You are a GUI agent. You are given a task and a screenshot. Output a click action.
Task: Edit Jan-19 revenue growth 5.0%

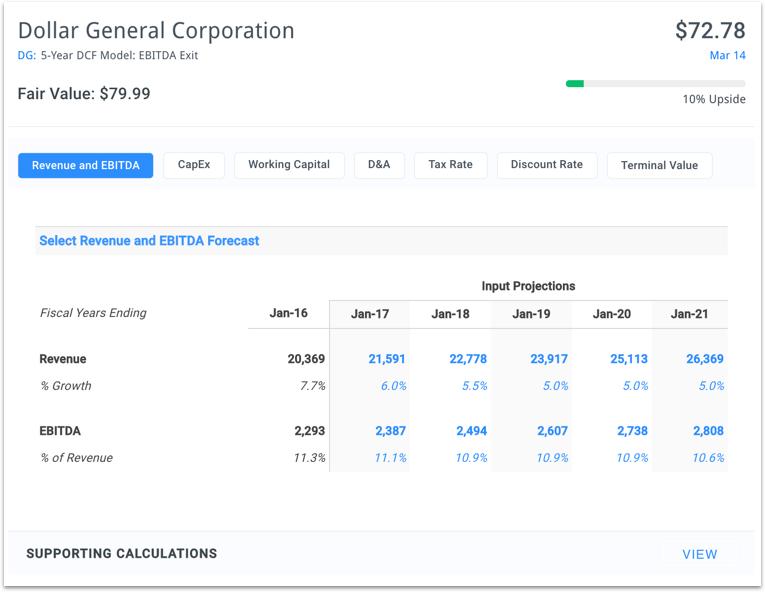point(555,386)
